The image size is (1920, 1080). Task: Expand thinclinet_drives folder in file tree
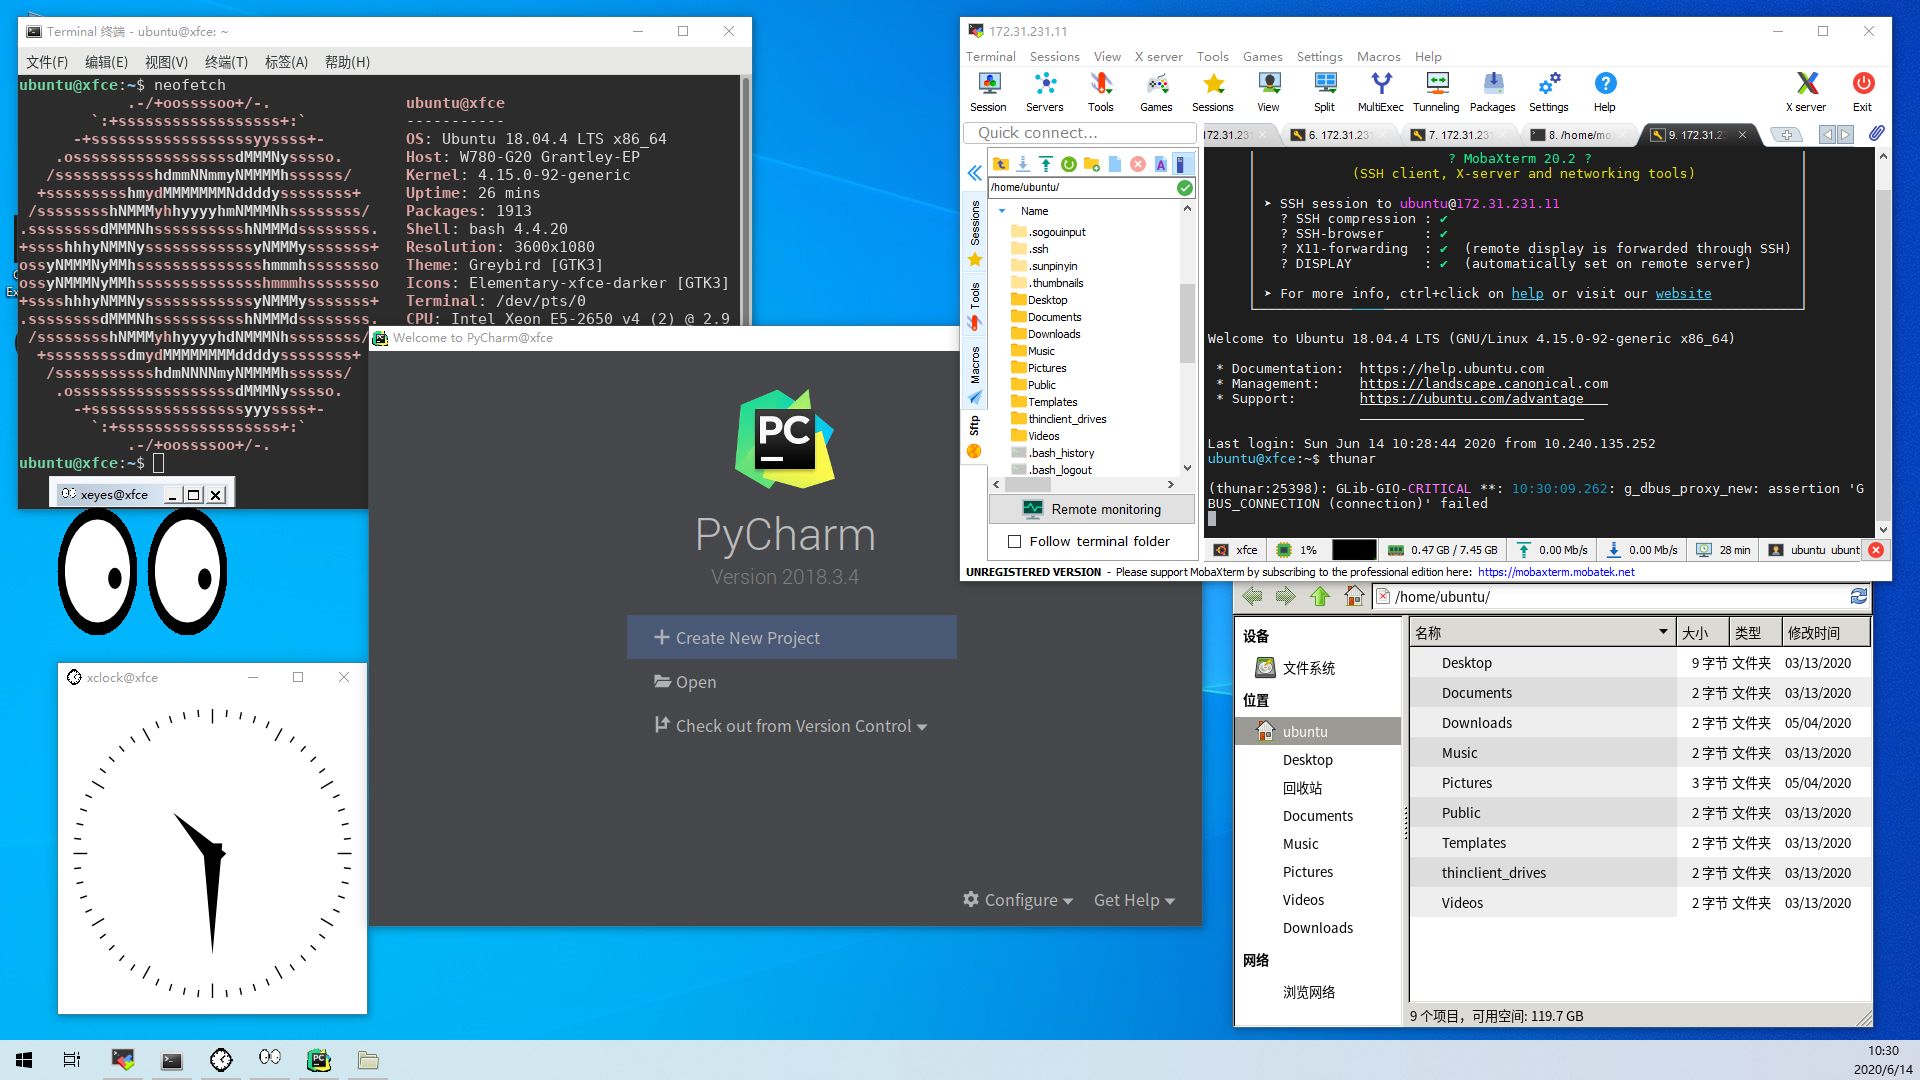pos(1067,418)
